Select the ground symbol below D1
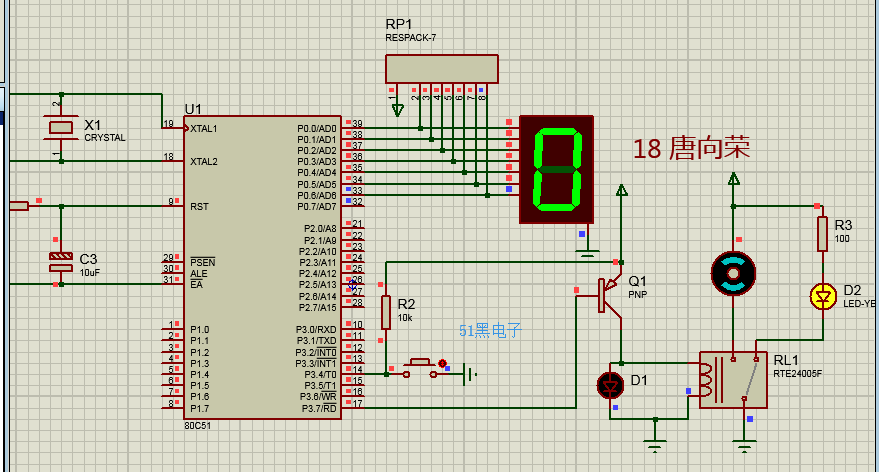879x472 pixels. pyautogui.click(x=655, y=447)
